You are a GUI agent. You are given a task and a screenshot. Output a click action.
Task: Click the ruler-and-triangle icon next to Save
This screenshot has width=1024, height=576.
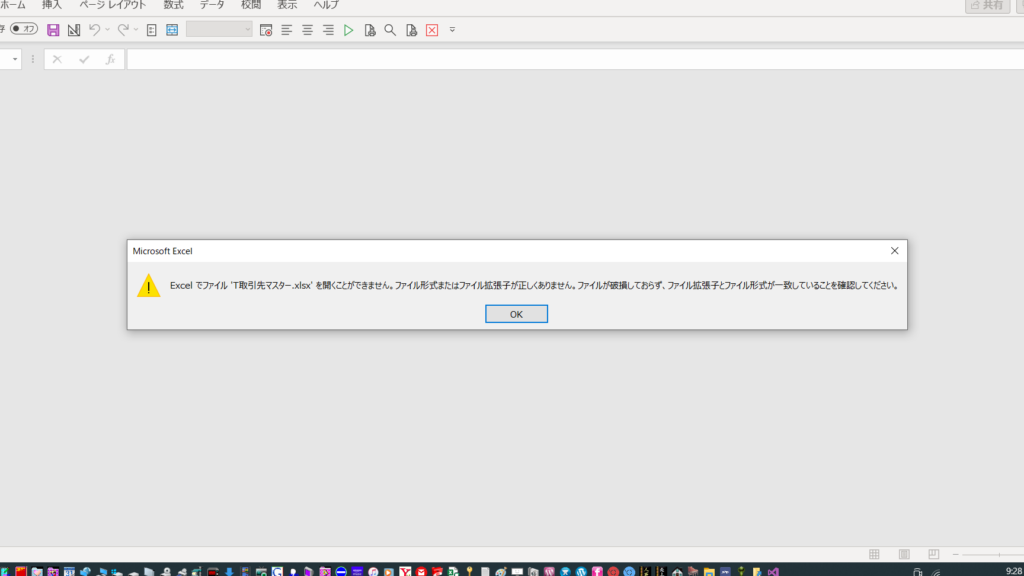coord(74,30)
